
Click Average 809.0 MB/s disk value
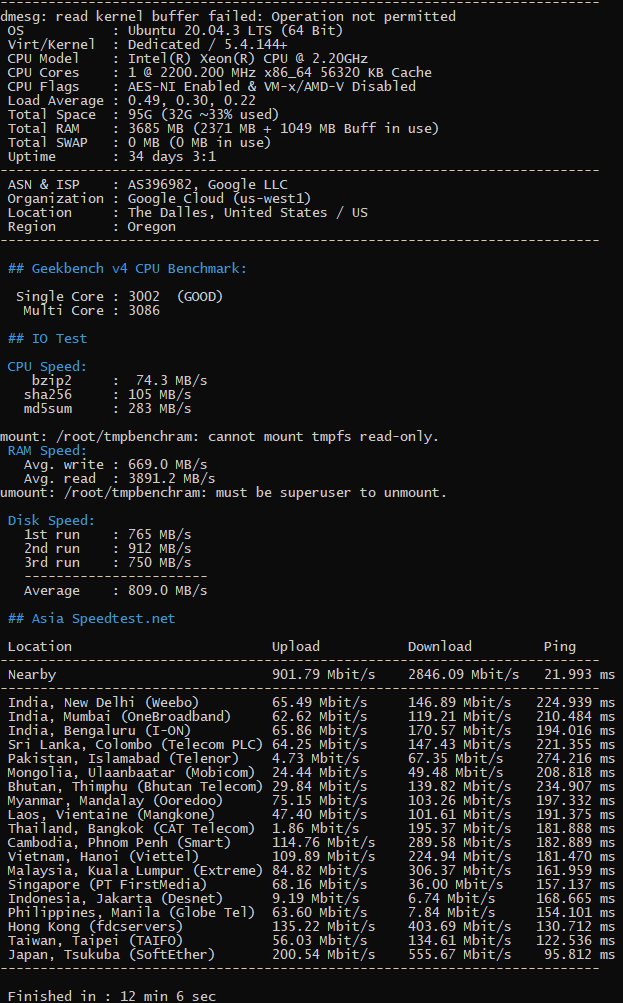pyautogui.click(x=168, y=592)
